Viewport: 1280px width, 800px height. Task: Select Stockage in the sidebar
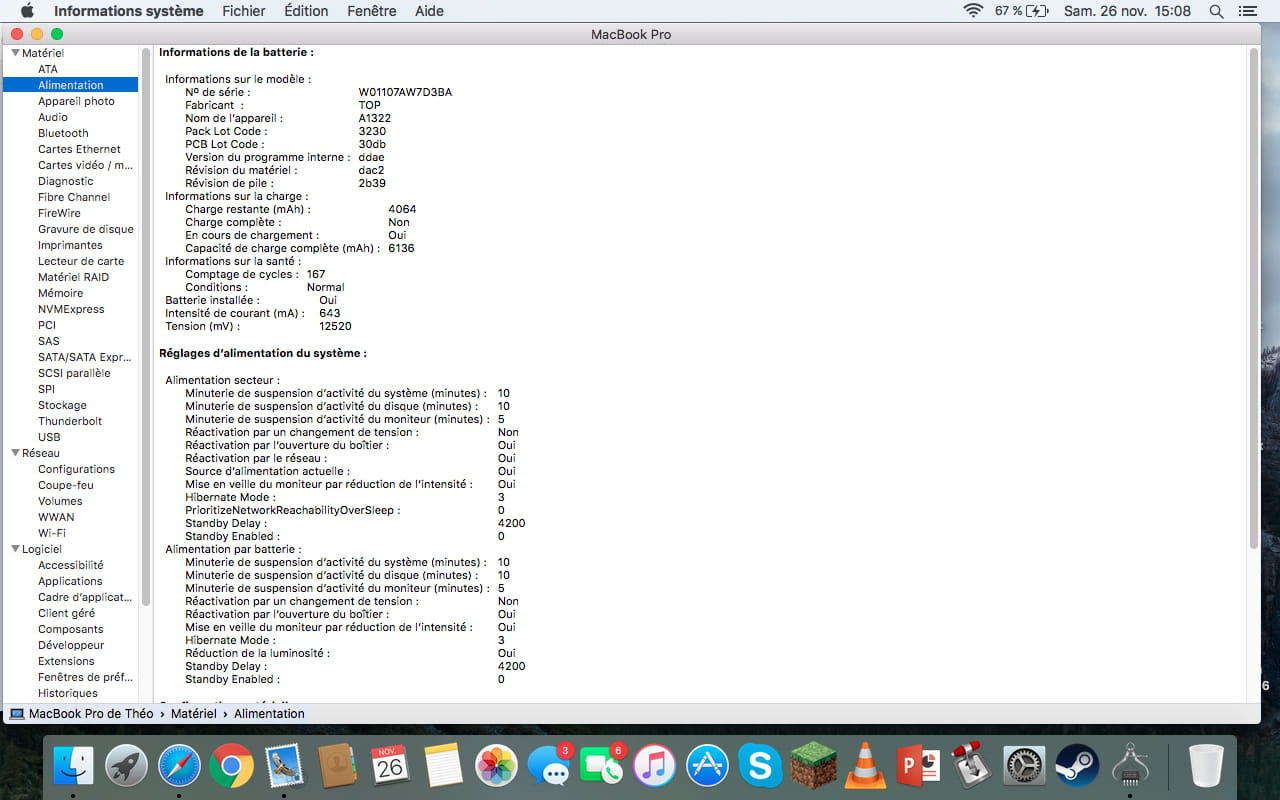pos(62,405)
